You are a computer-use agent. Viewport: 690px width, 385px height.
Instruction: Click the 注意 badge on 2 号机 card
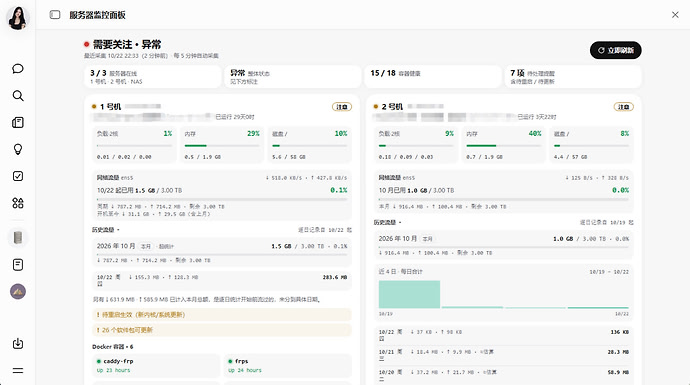(x=624, y=107)
